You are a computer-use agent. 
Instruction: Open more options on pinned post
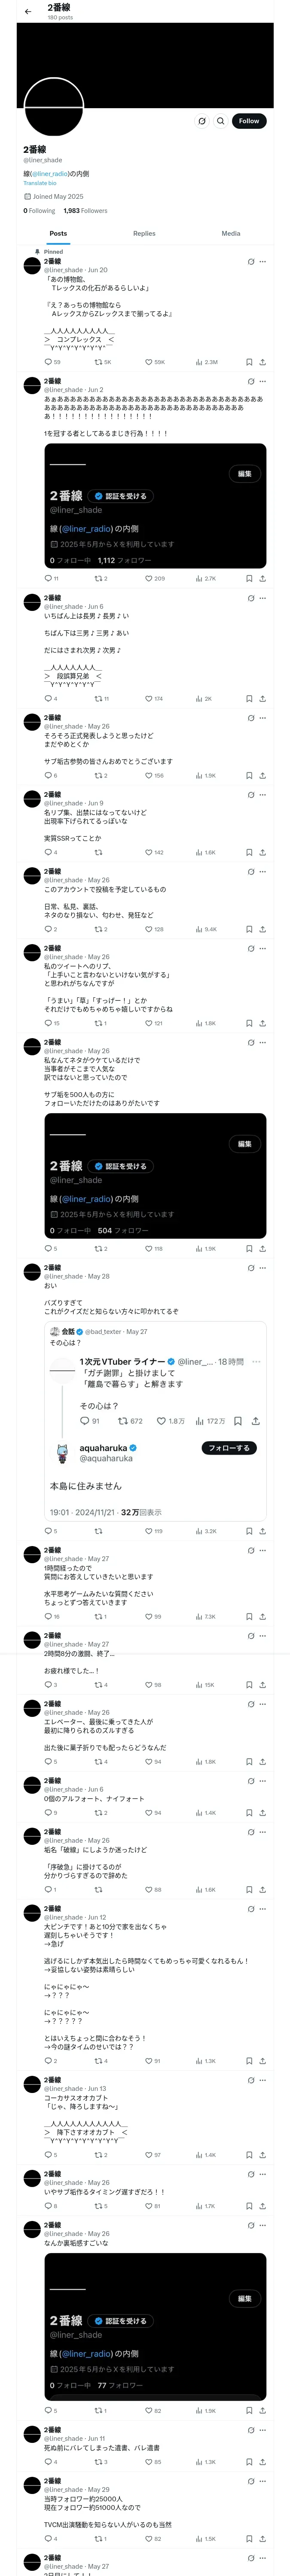click(x=263, y=262)
